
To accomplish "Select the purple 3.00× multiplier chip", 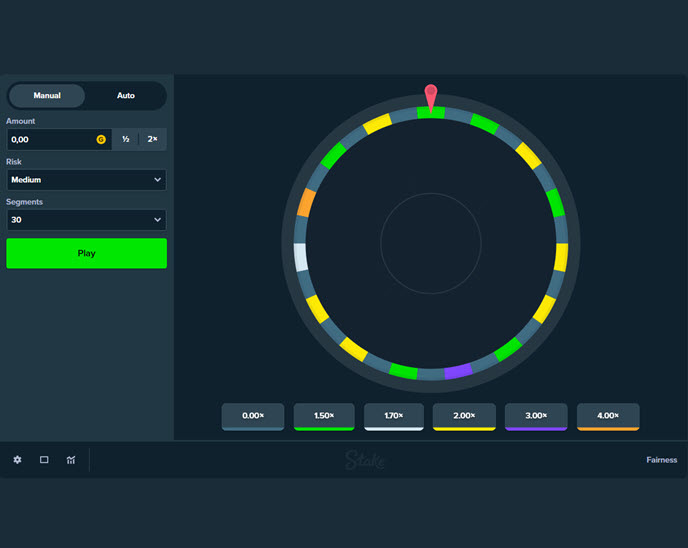I will coord(536,416).
